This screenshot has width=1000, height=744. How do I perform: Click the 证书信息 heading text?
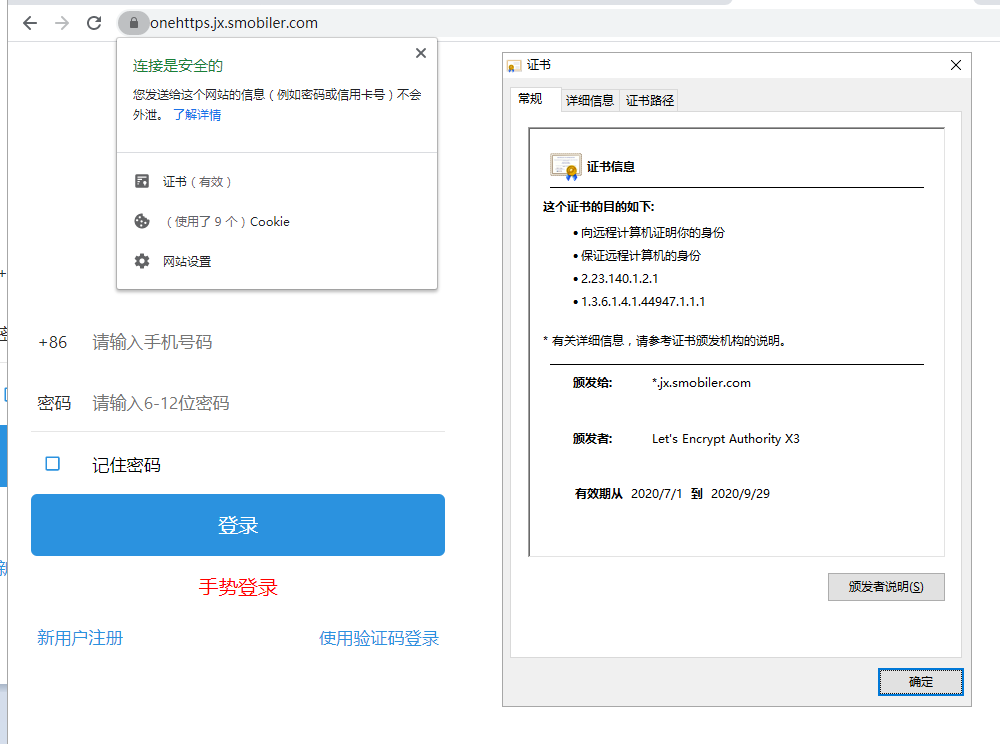tap(610, 166)
